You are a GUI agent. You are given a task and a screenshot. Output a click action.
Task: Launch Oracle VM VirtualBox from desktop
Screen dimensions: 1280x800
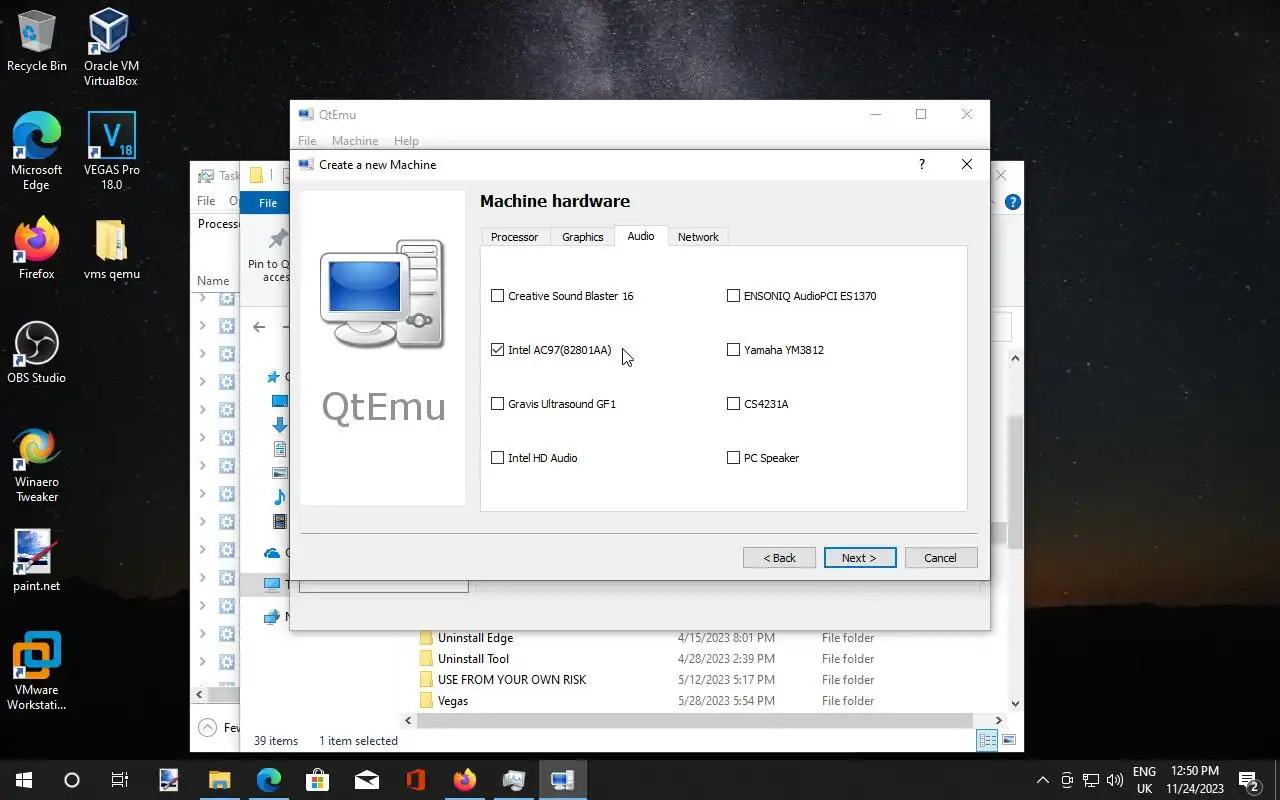click(x=111, y=47)
